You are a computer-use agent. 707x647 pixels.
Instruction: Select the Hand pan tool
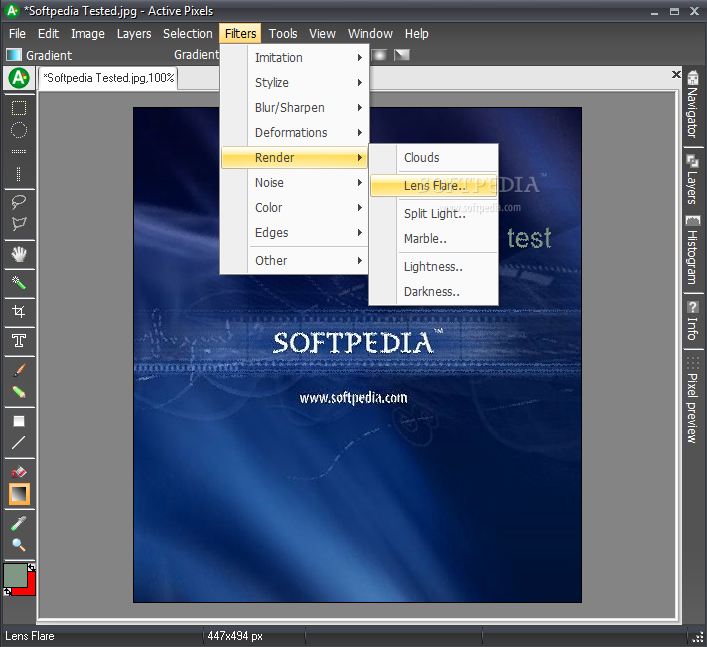pos(18,254)
